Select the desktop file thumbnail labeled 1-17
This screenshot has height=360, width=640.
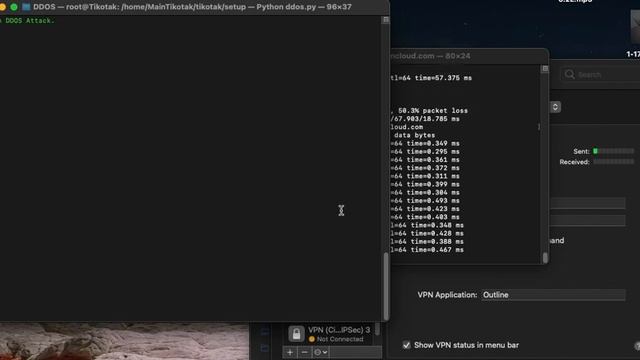click(635, 27)
